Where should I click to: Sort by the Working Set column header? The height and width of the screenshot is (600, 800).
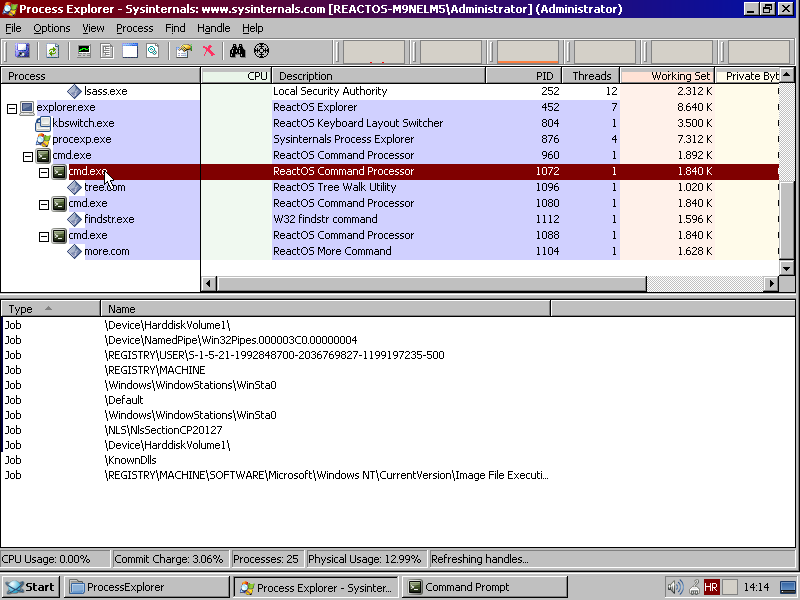pyautogui.click(x=667, y=76)
